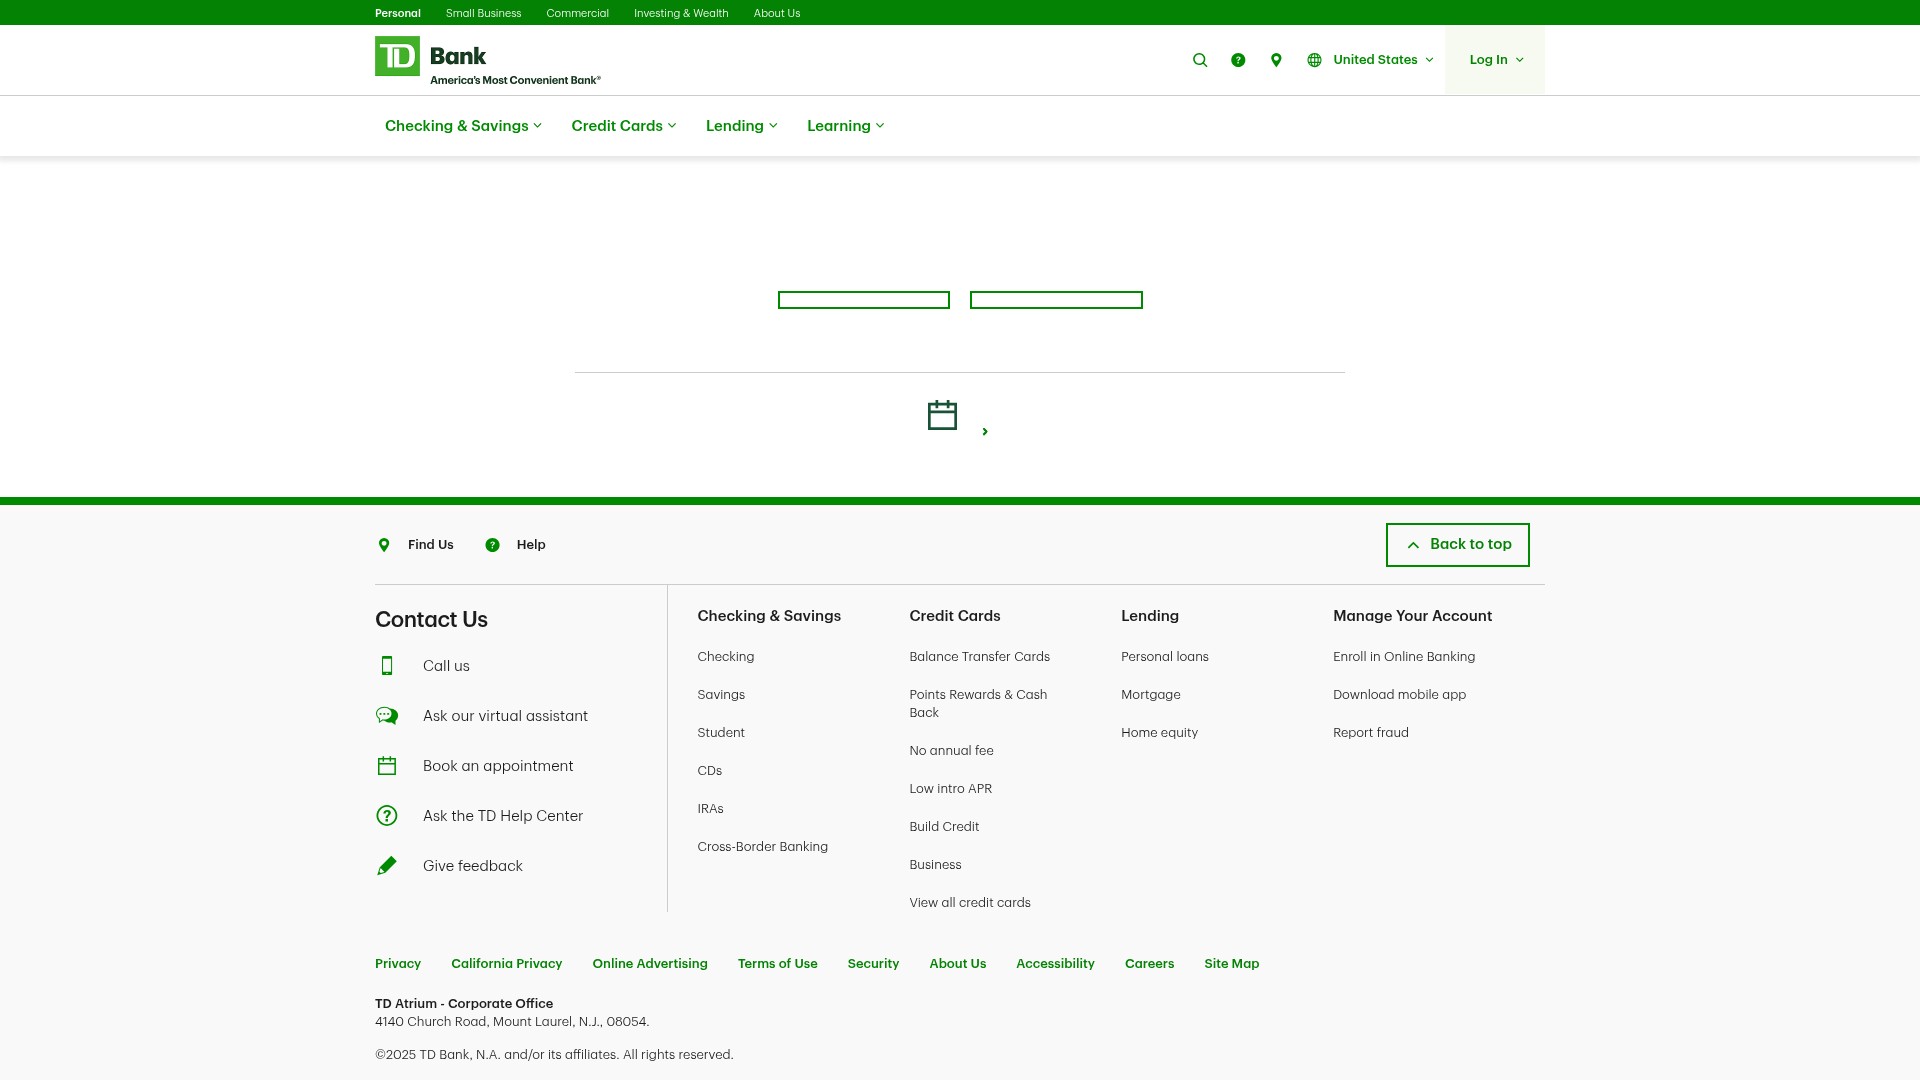The image size is (1920, 1080).
Task: Open No annual fee link
Action: point(952,751)
